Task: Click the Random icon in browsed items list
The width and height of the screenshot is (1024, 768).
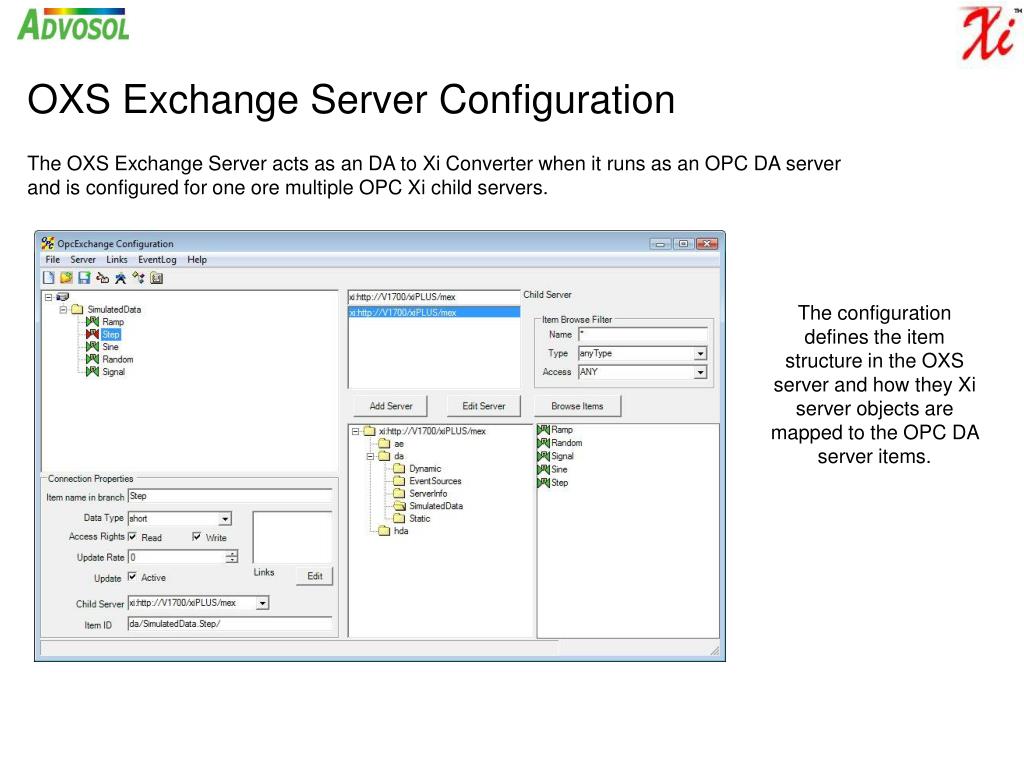Action: (543, 443)
